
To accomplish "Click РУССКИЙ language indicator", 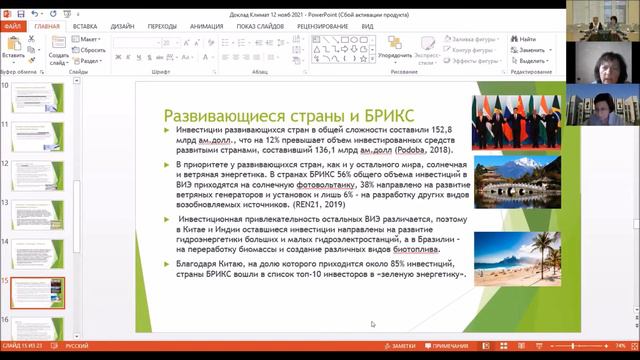I will tap(77, 346).
